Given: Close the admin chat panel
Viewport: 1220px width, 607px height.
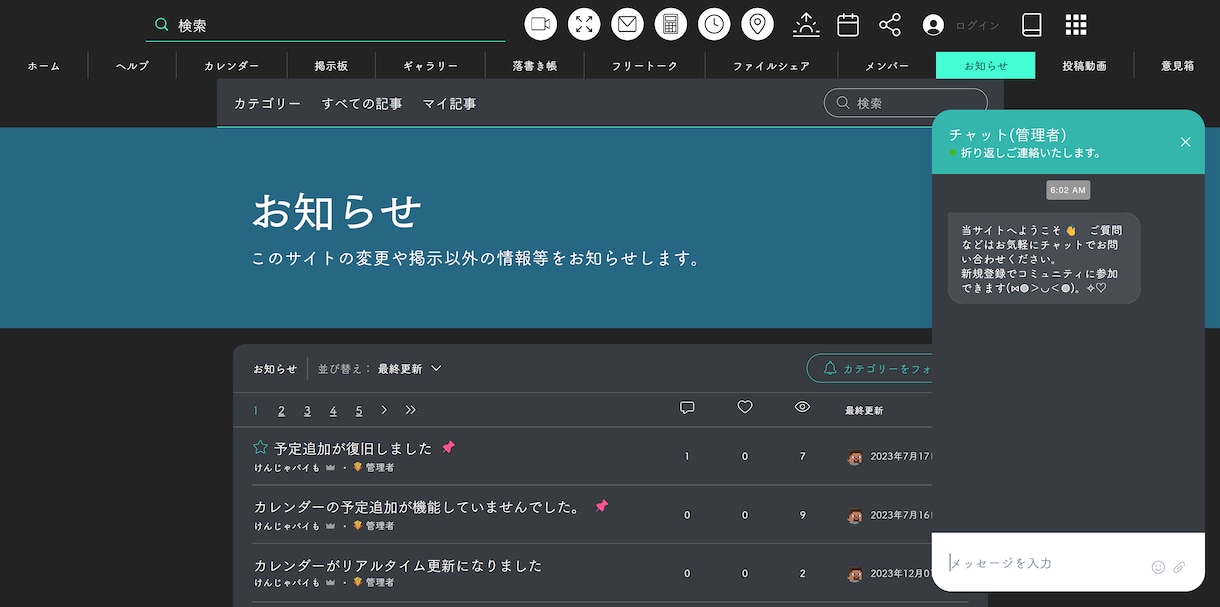Looking at the screenshot, I should click(1186, 142).
